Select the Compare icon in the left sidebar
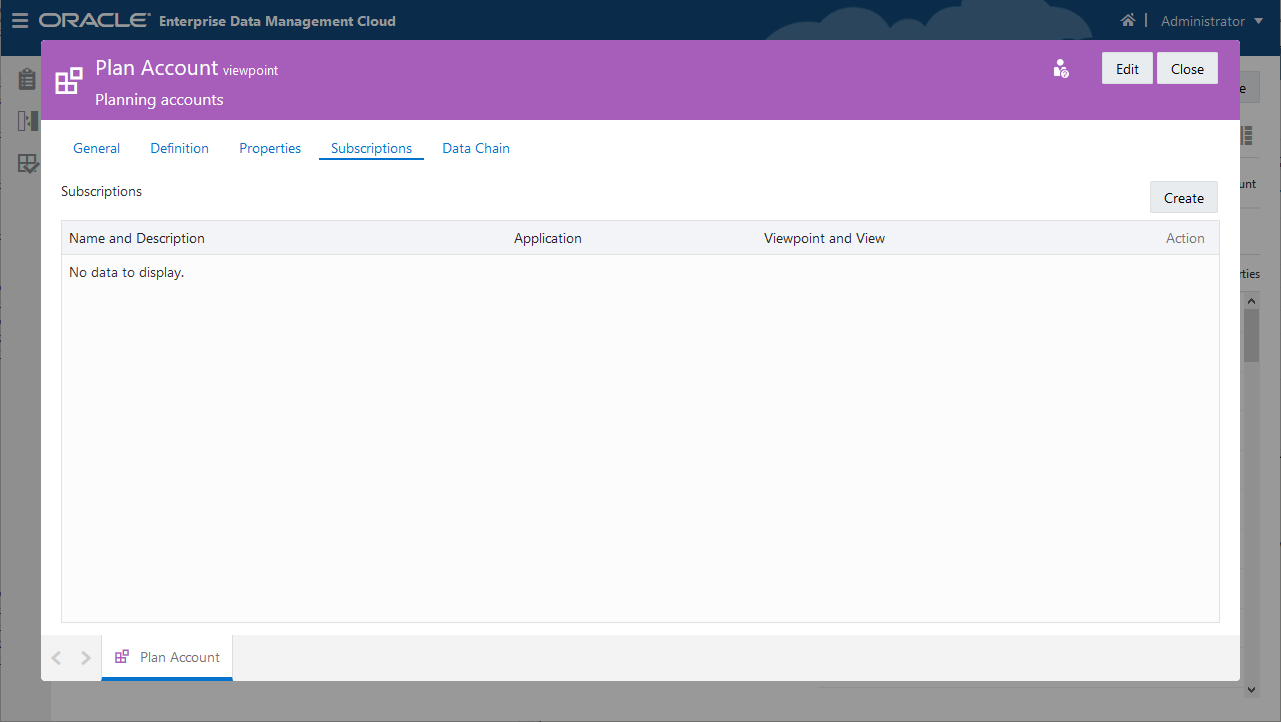 pyautogui.click(x=26, y=120)
